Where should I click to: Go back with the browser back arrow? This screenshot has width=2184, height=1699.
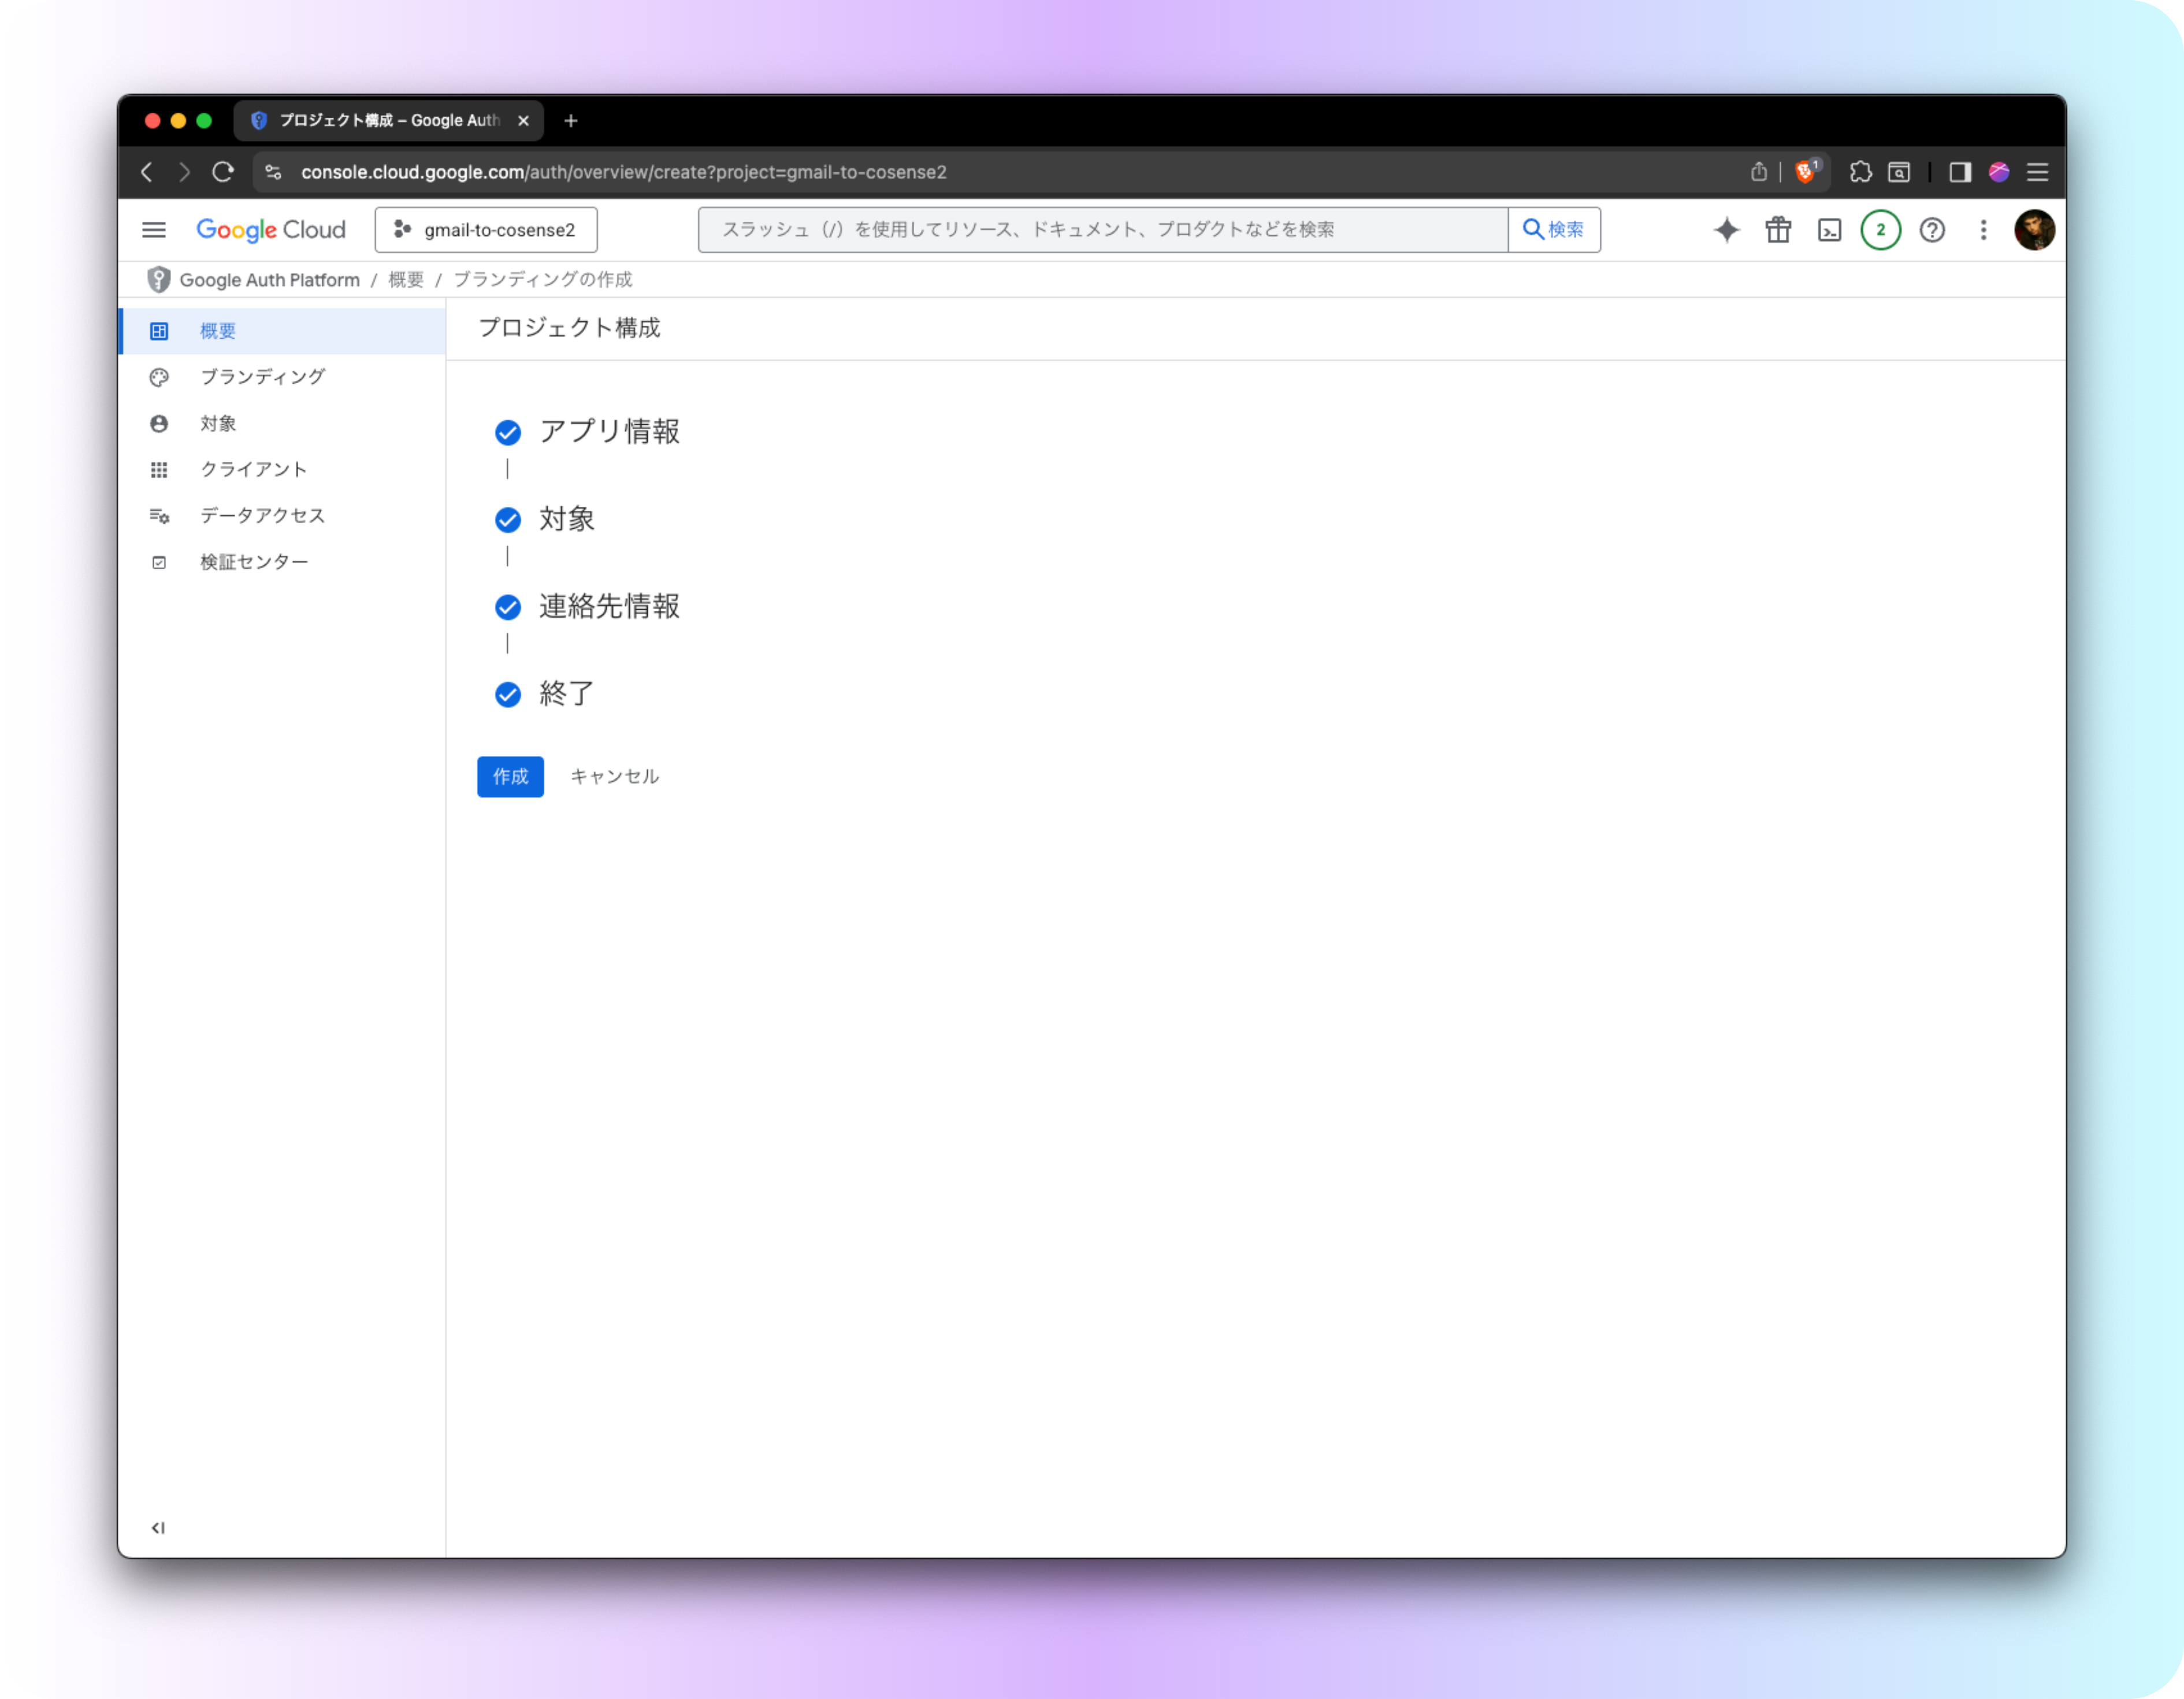(x=147, y=172)
